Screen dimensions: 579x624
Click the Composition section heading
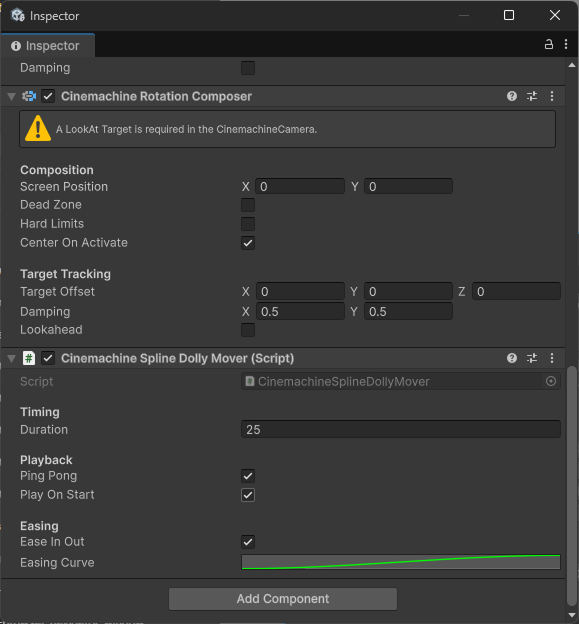[x=57, y=170]
